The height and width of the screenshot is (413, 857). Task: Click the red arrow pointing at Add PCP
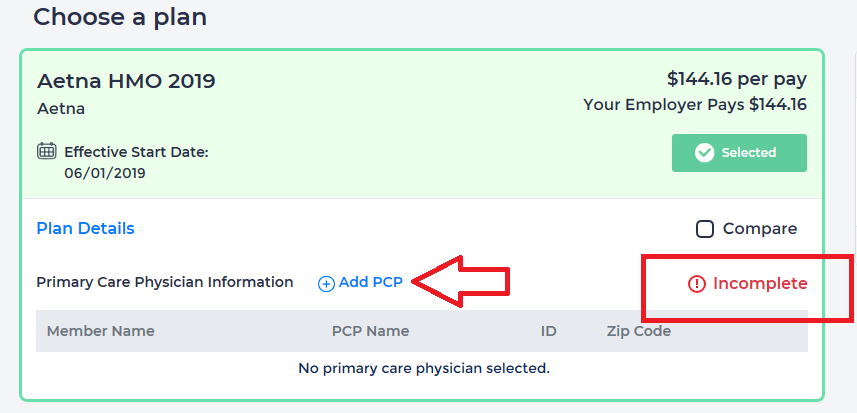tap(462, 283)
